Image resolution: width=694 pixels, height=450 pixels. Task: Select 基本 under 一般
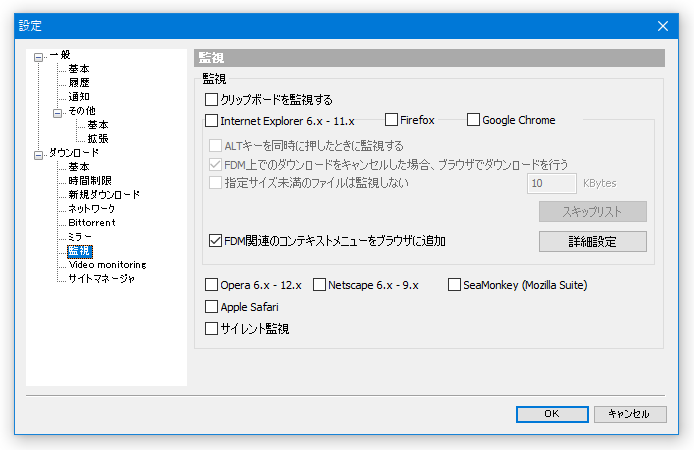pos(79,69)
